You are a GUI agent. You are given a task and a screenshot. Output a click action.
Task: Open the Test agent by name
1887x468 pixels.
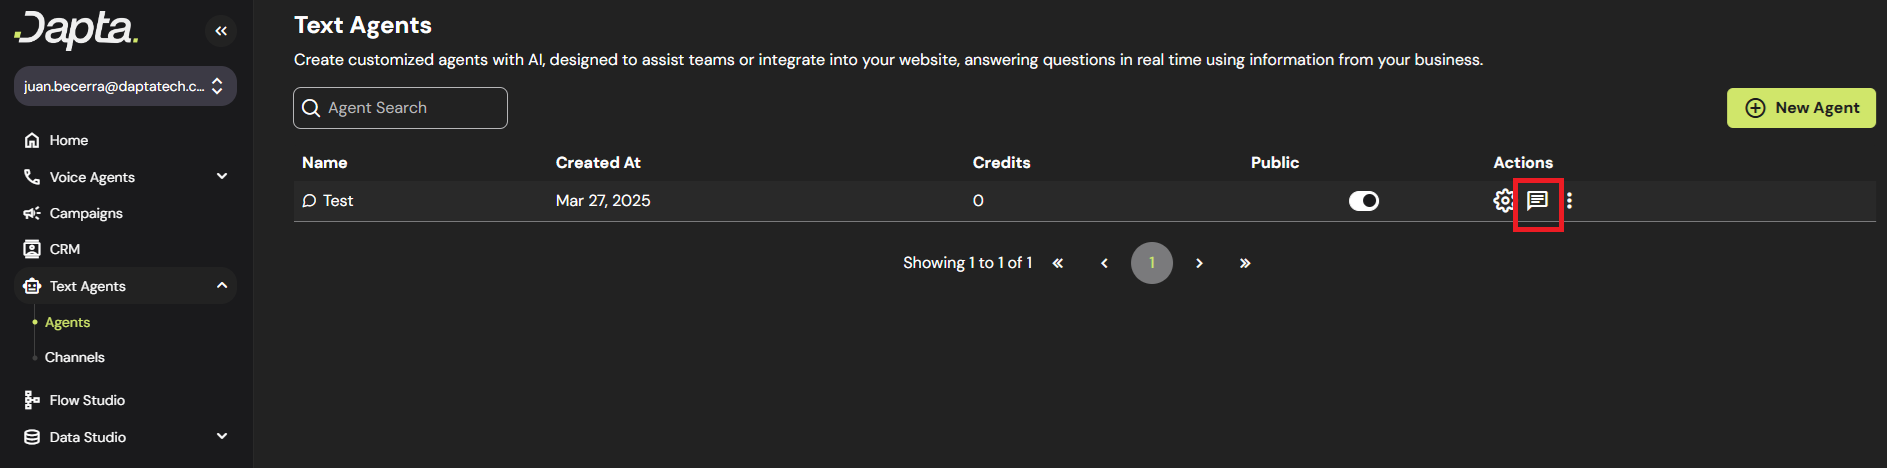click(338, 201)
